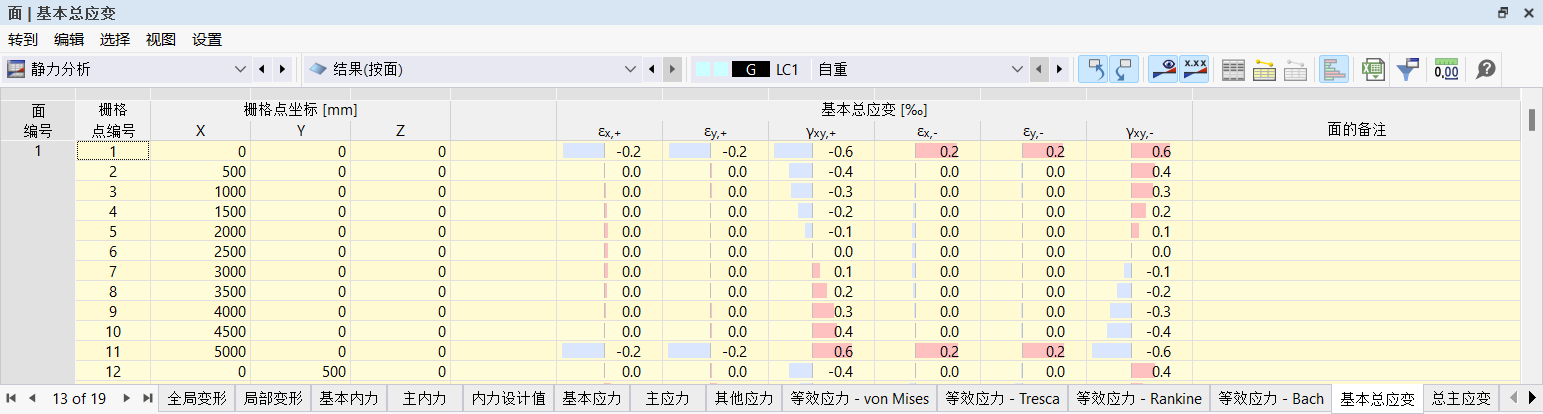Screen dimensions: 1543x414
Task: Go to next load case arrow
Action: click(1059, 69)
